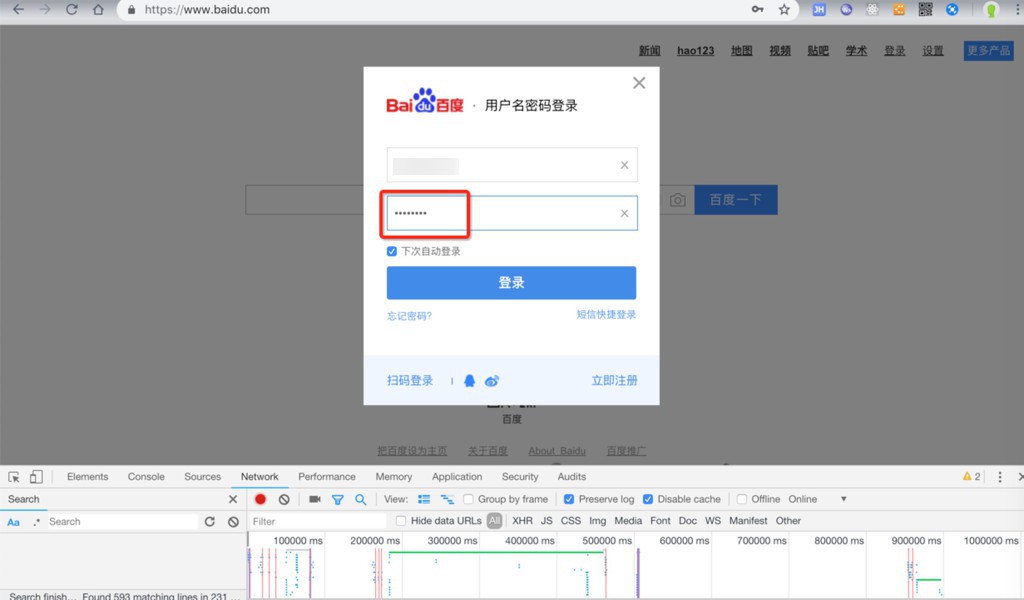Viewport: 1024px width, 600px height.
Task: Click the 忘记密码? link
Action: coord(409,316)
